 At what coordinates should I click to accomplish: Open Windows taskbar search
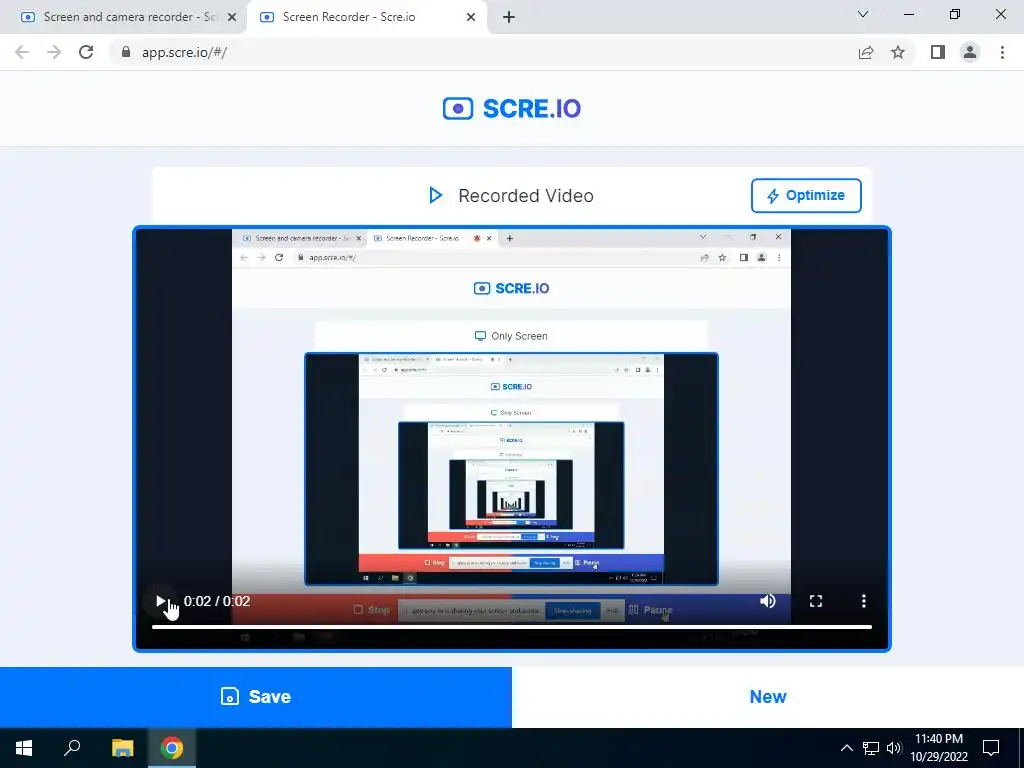72,748
